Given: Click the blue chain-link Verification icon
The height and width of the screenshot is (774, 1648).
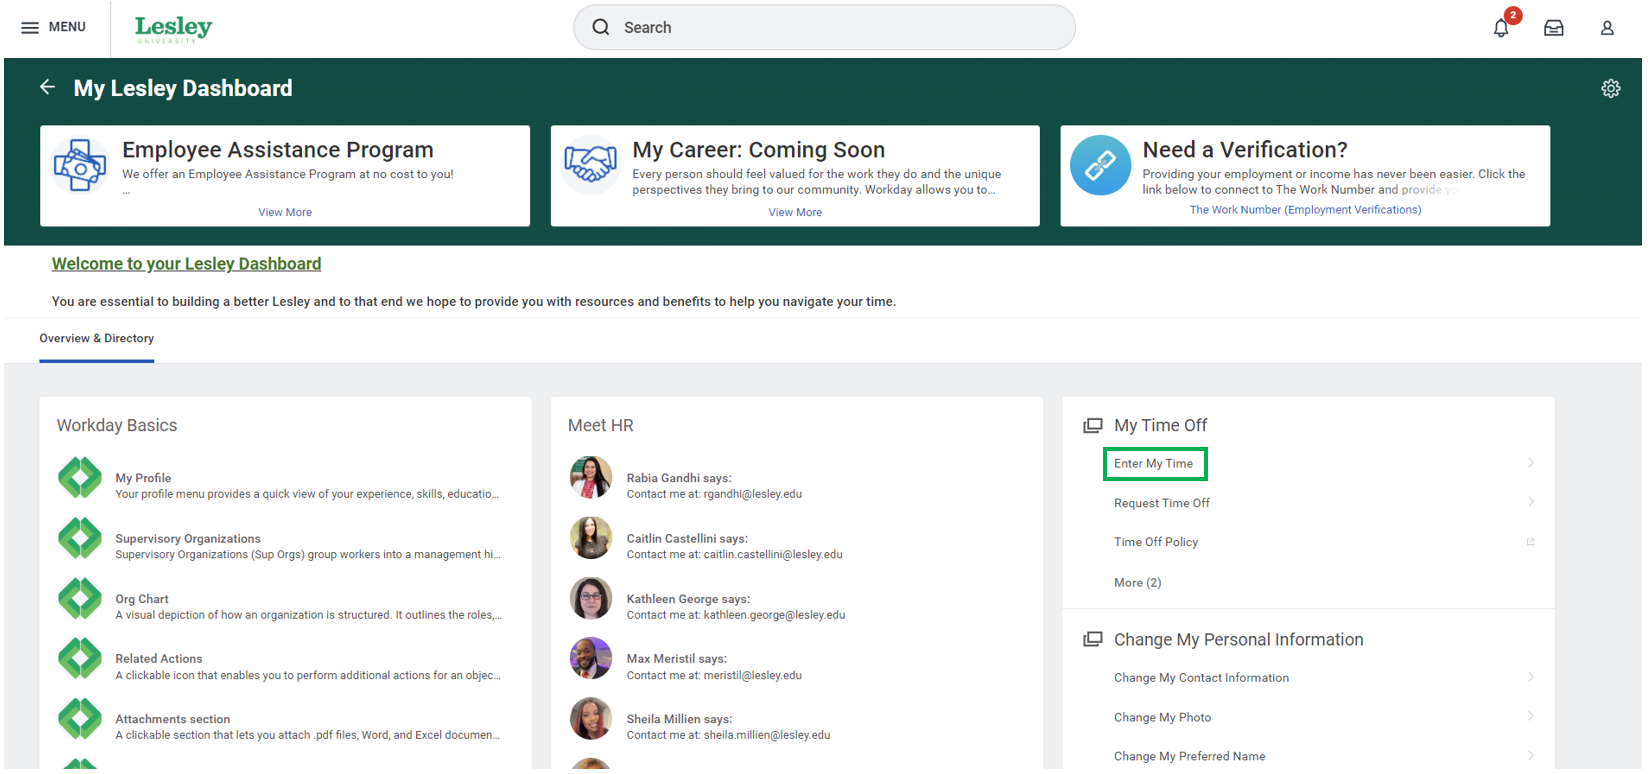Looking at the screenshot, I should pos(1100,165).
